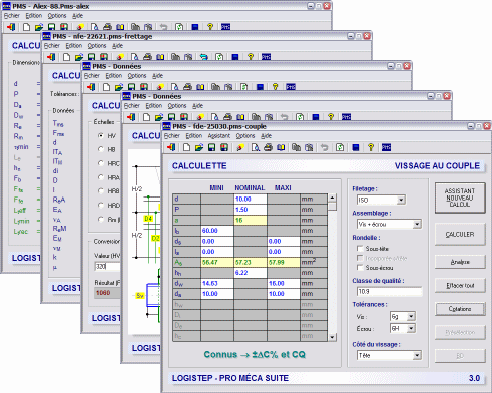Image resolution: width=492 pixels, height=393 pixels.
Task: Expand the Côté du vissage dropdown
Action: click(x=417, y=356)
